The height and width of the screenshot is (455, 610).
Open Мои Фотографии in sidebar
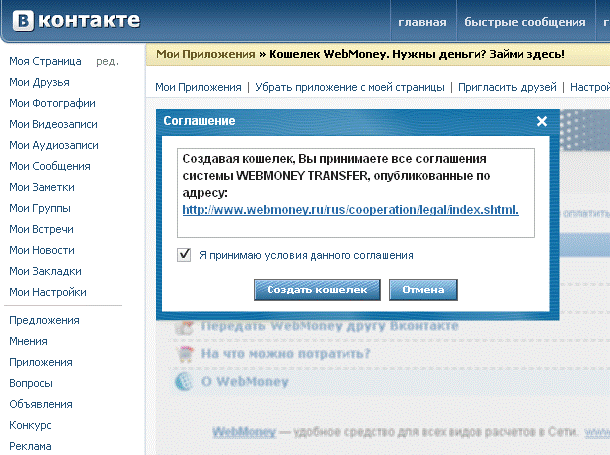pos(52,103)
